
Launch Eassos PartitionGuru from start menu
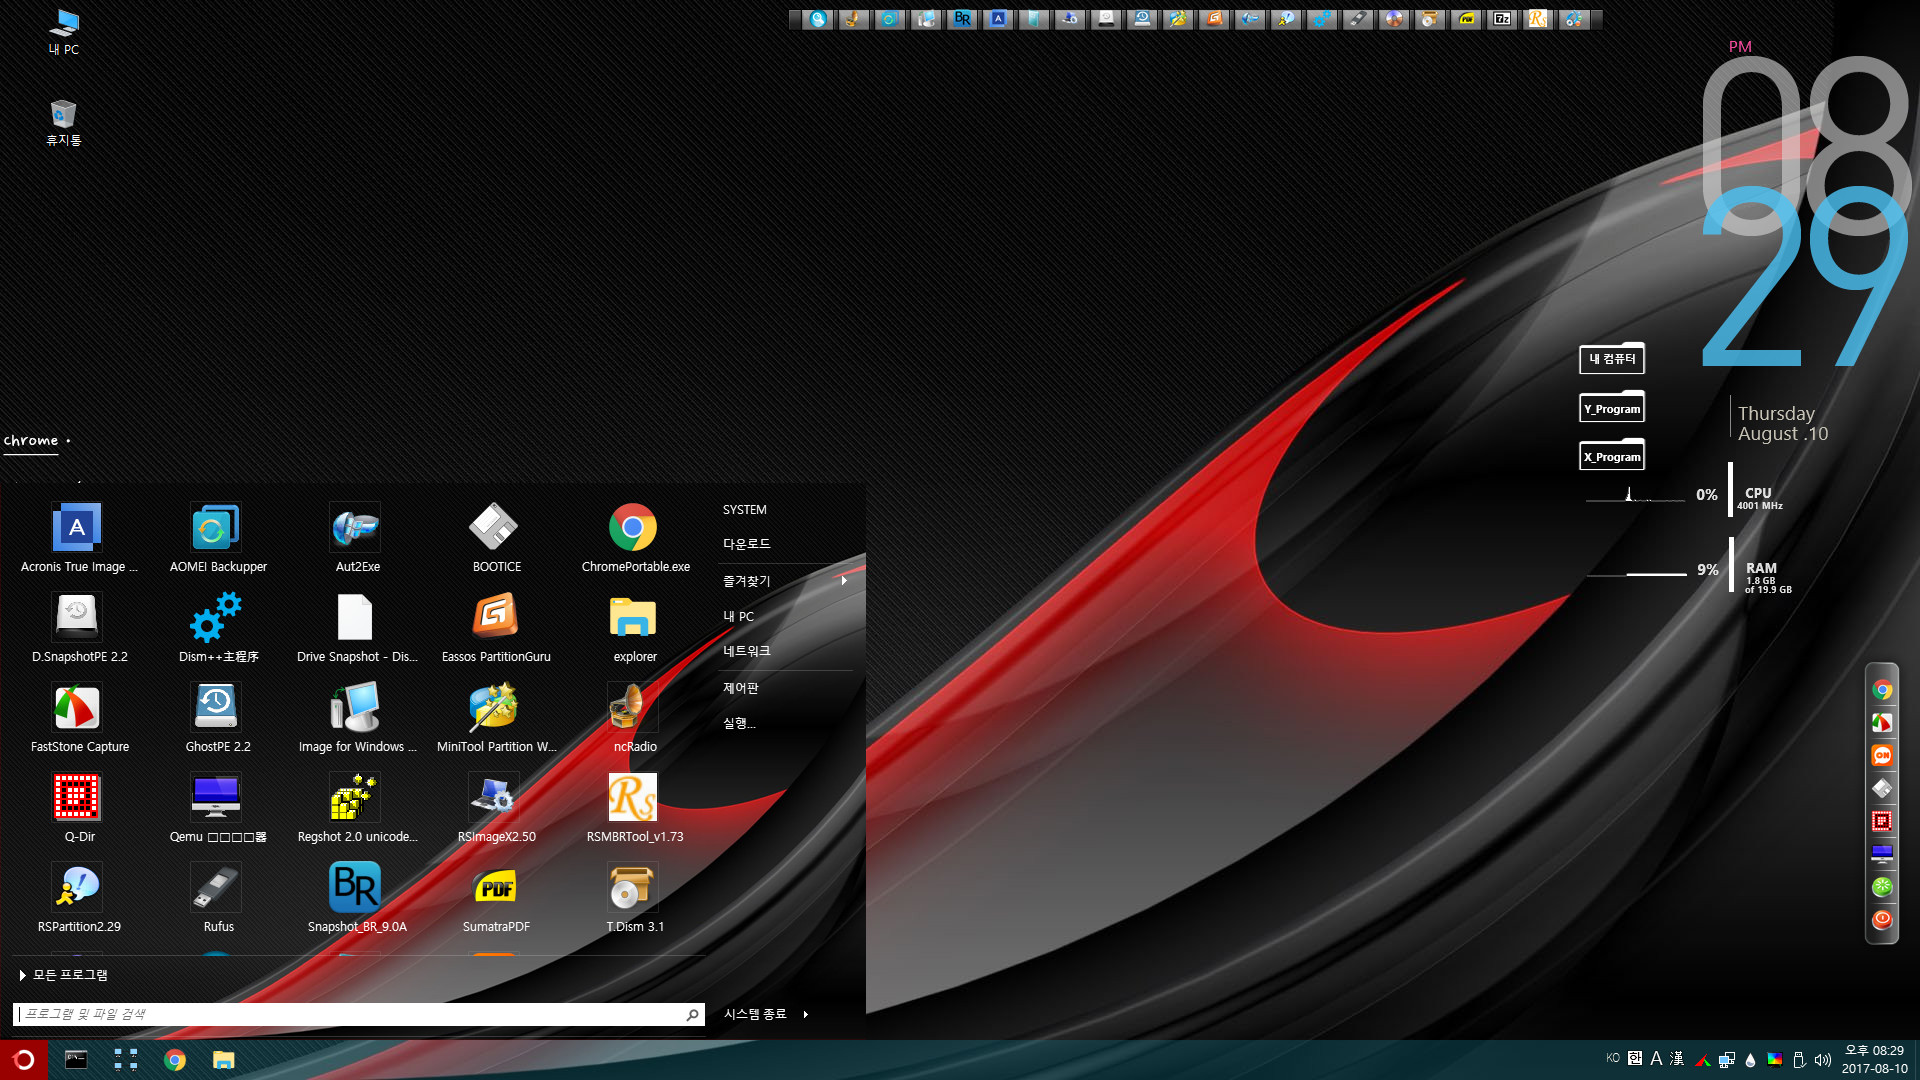[x=495, y=628]
